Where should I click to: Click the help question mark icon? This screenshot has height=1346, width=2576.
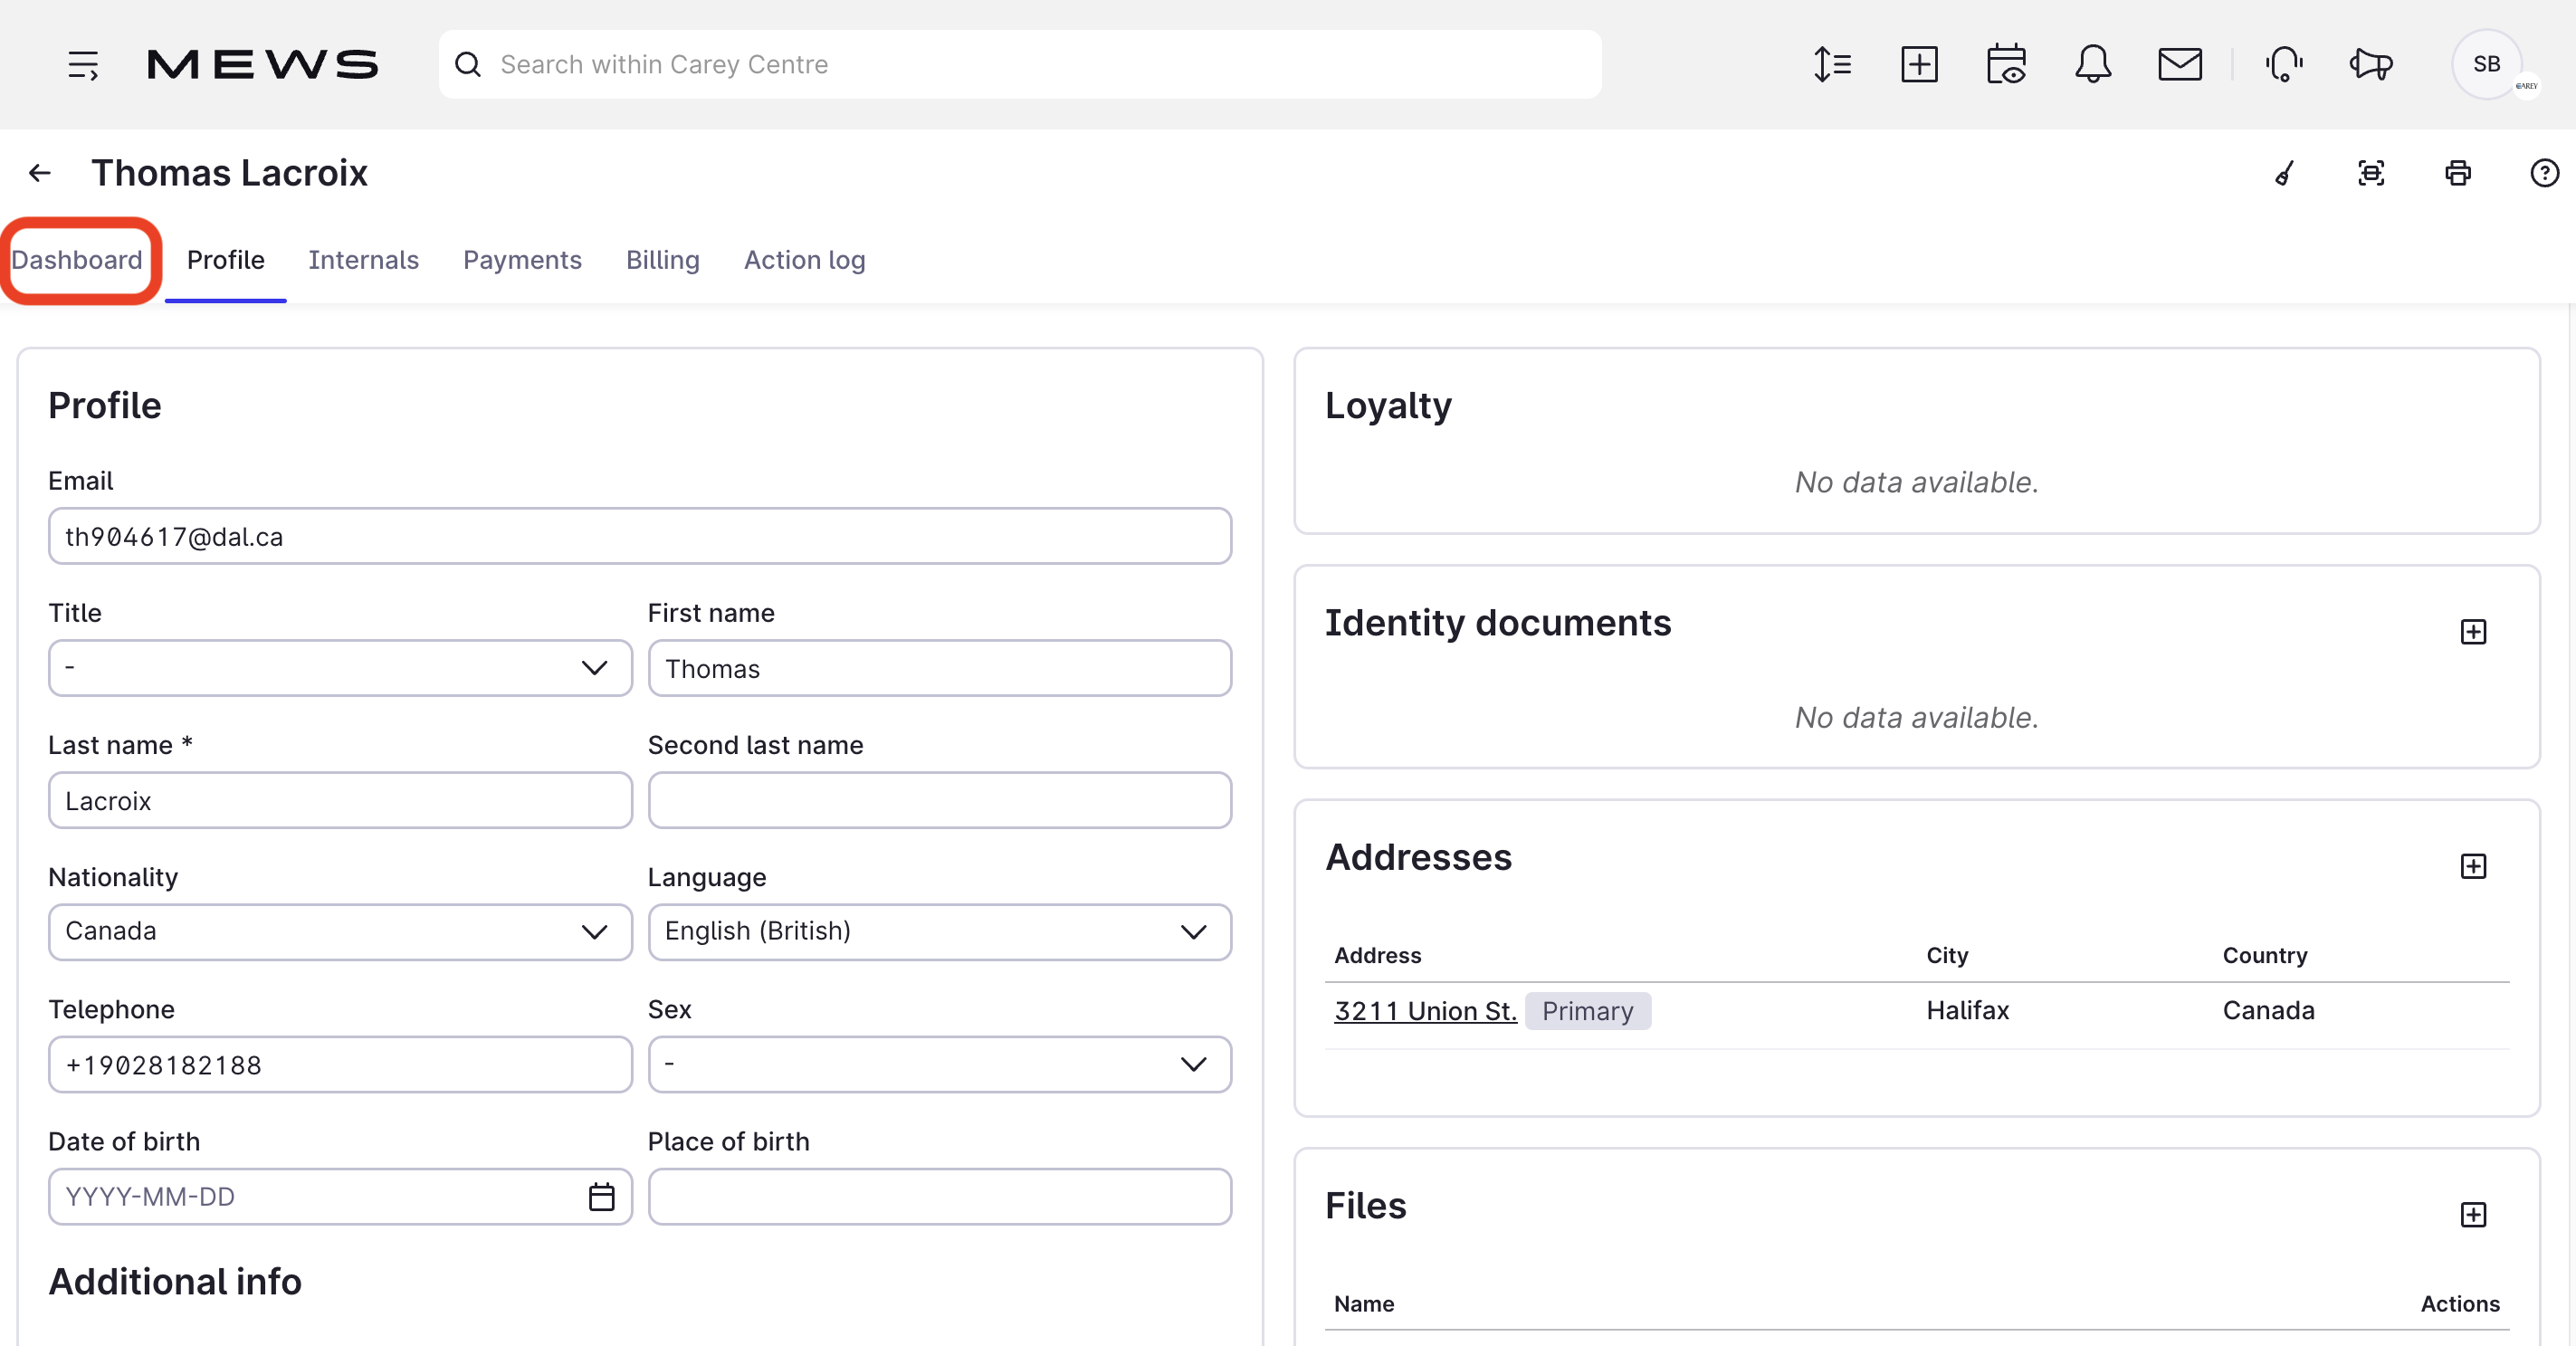[x=2543, y=173]
